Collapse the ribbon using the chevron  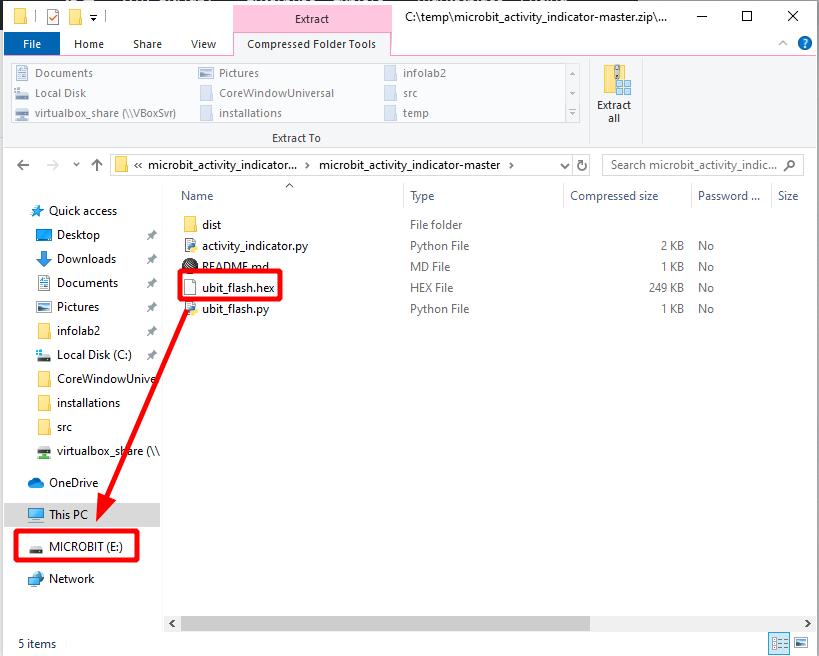(x=782, y=44)
